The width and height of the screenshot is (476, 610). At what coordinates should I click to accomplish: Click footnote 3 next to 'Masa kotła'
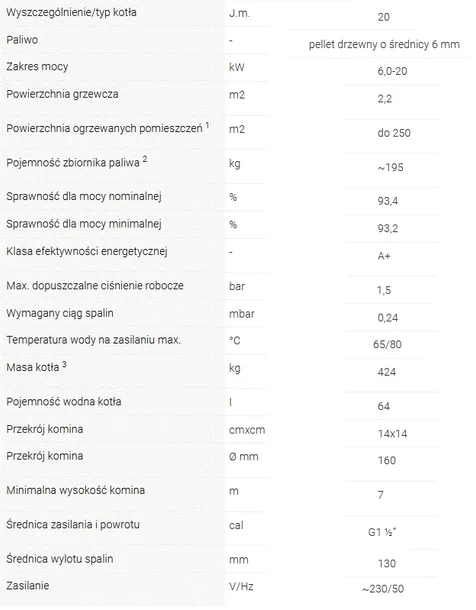tap(65, 364)
